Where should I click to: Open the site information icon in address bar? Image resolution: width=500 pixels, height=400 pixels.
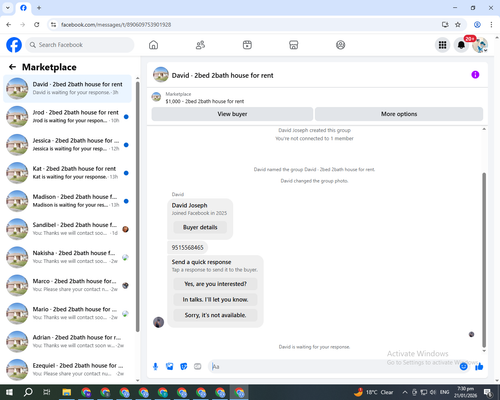coord(53,25)
